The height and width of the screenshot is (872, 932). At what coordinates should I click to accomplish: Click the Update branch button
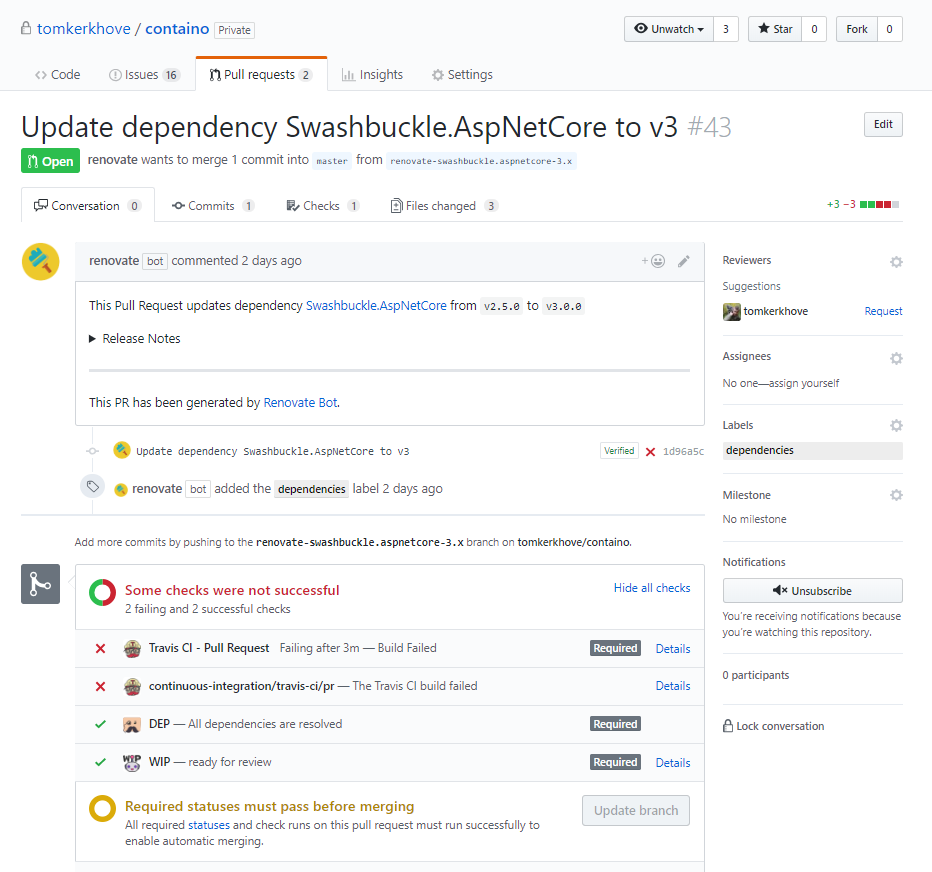click(x=636, y=811)
